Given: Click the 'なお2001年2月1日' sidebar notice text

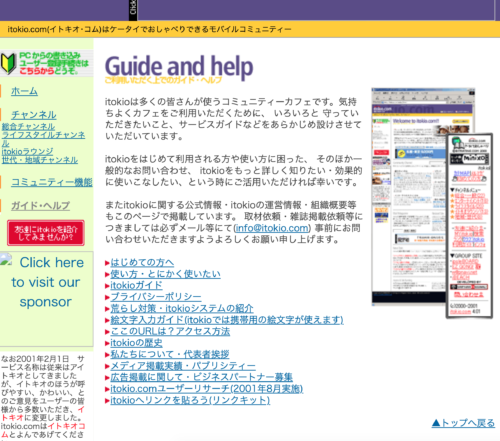Looking at the screenshot, I should [x=43, y=397].
